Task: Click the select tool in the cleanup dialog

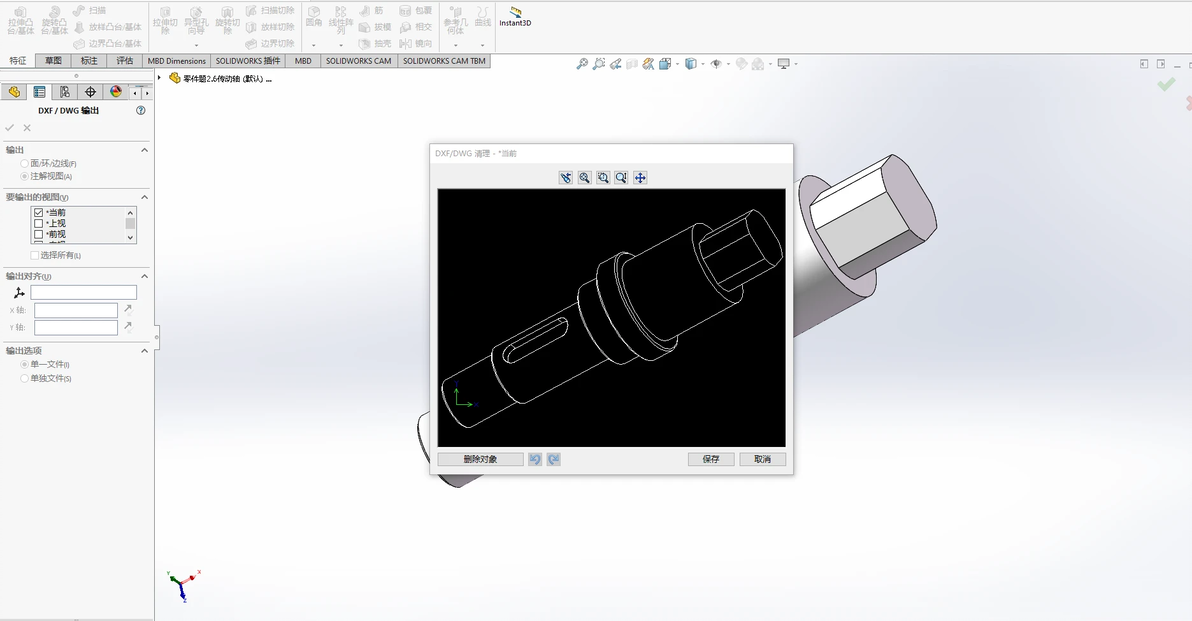Action: pos(566,178)
